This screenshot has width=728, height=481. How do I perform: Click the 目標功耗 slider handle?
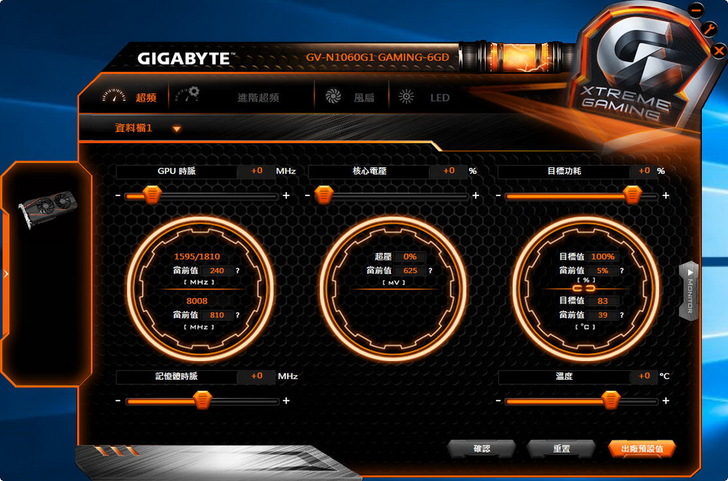click(x=632, y=195)
